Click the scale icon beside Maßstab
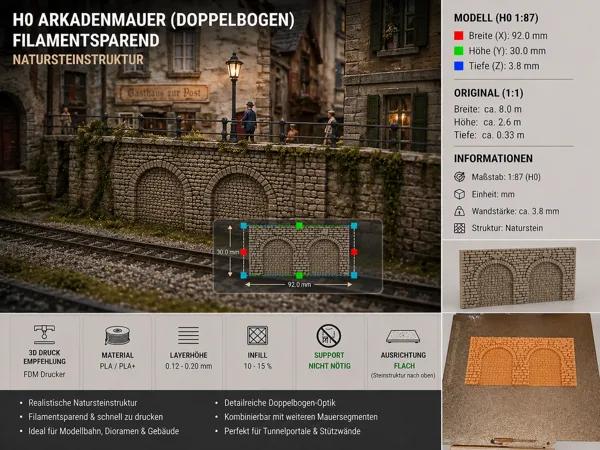The image size is (600, 450). coord(459,177)
